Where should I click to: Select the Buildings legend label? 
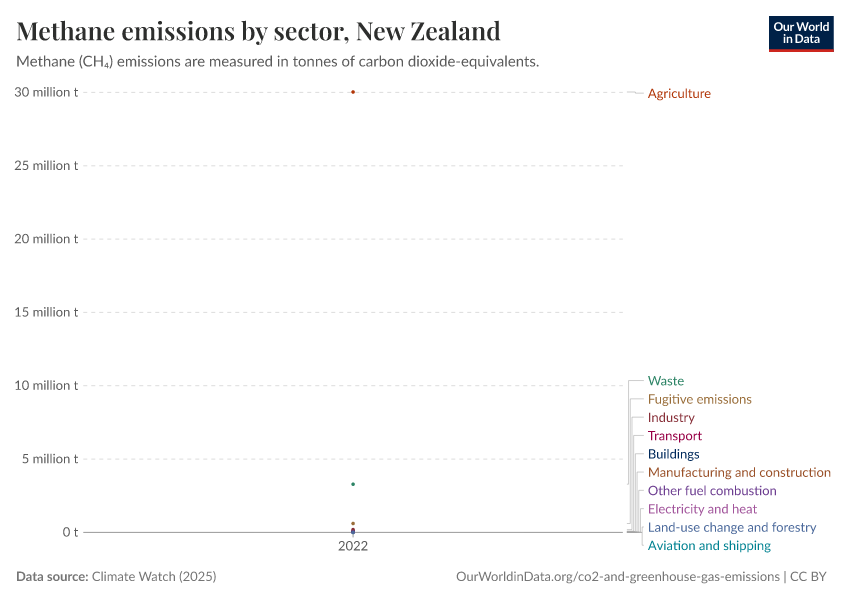pyautogui.click(x=674, y=454)
